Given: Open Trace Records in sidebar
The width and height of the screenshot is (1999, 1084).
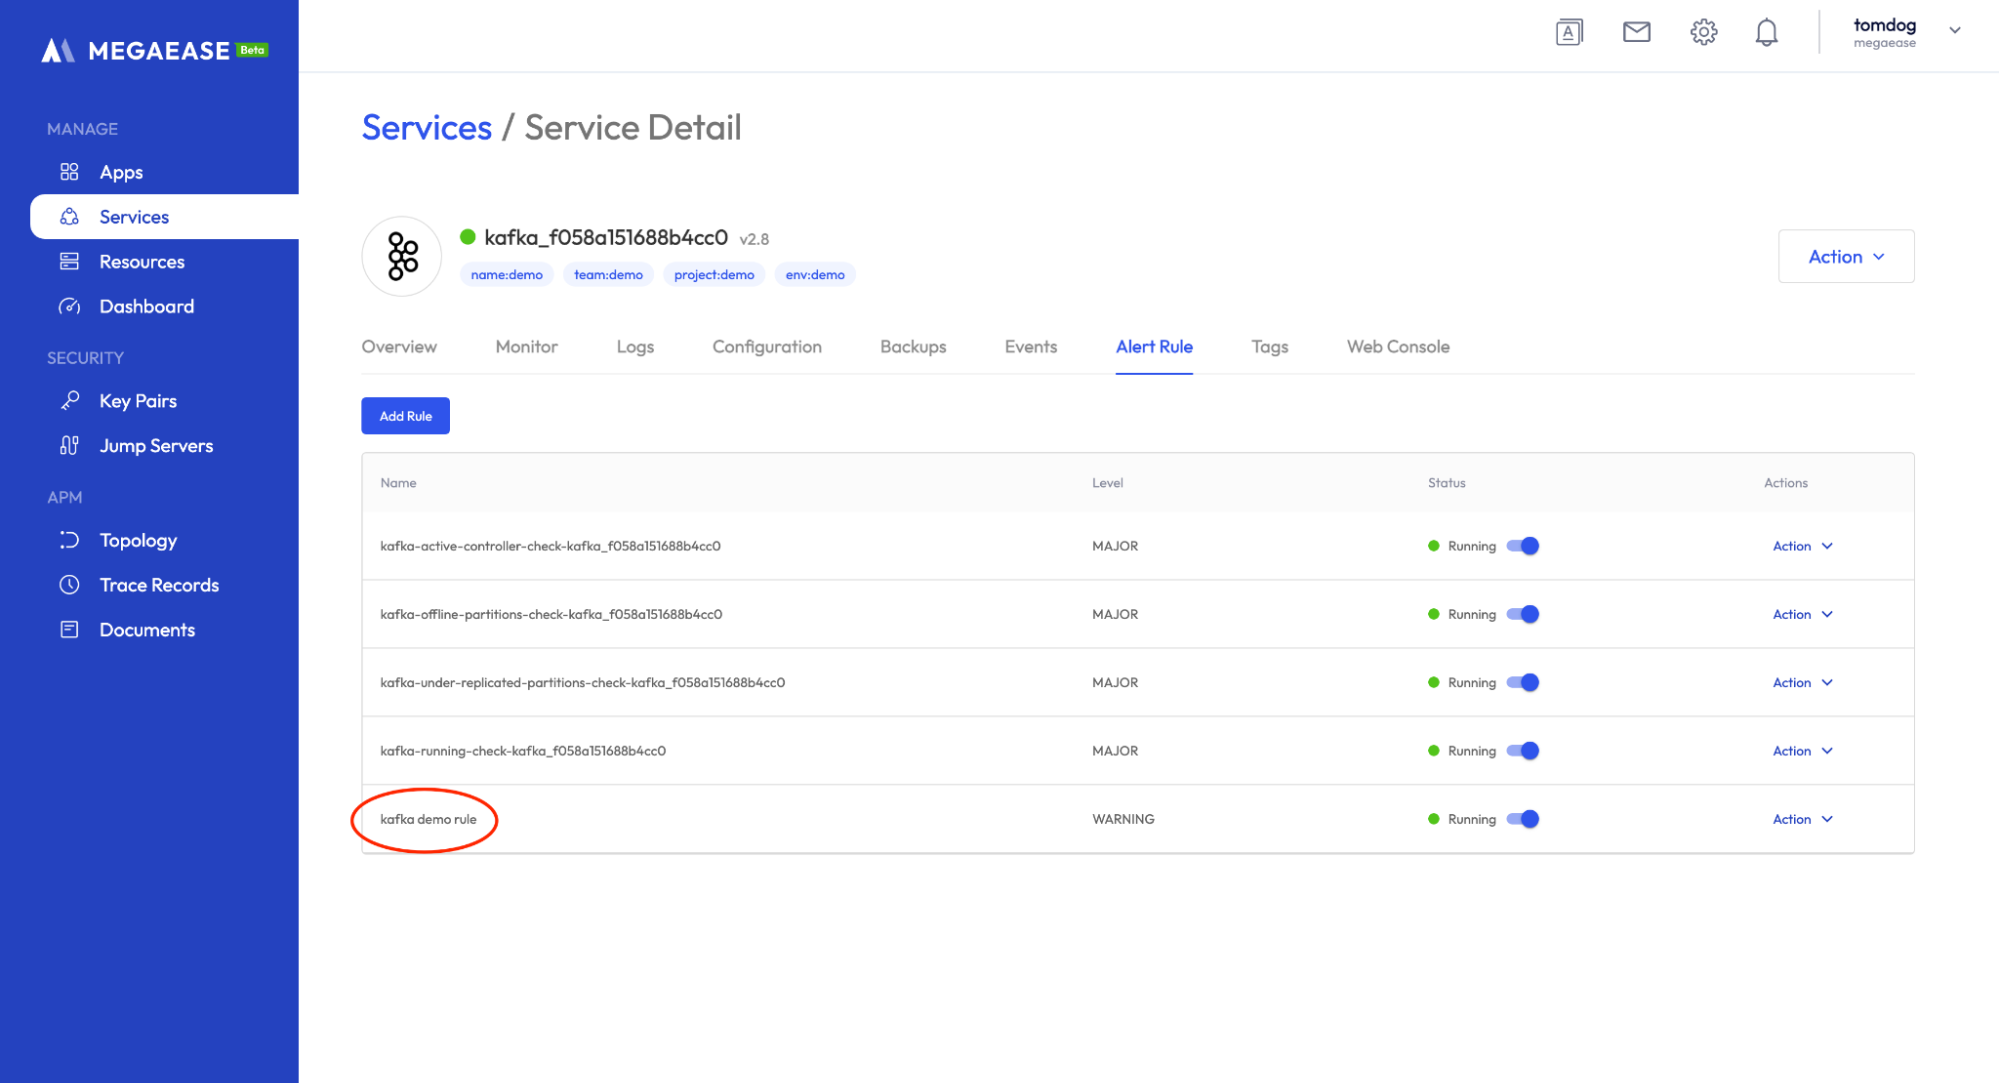Looking at the screenshot, I should coord(159,585).
